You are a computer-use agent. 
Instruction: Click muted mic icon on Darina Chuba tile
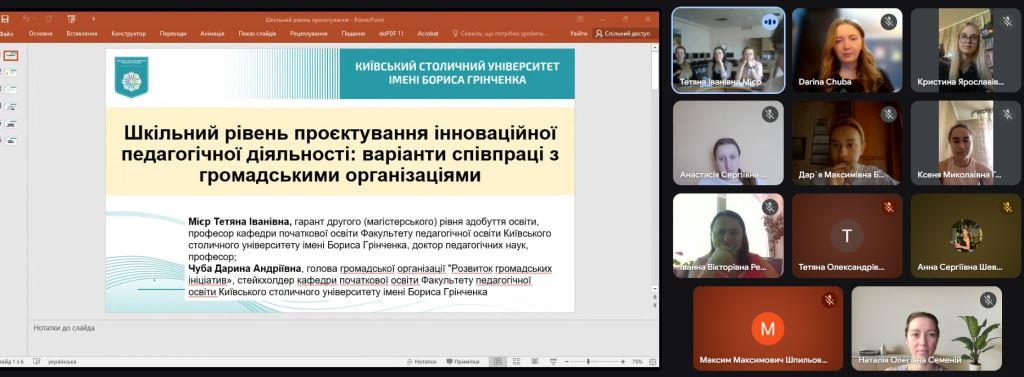point(888,22)
